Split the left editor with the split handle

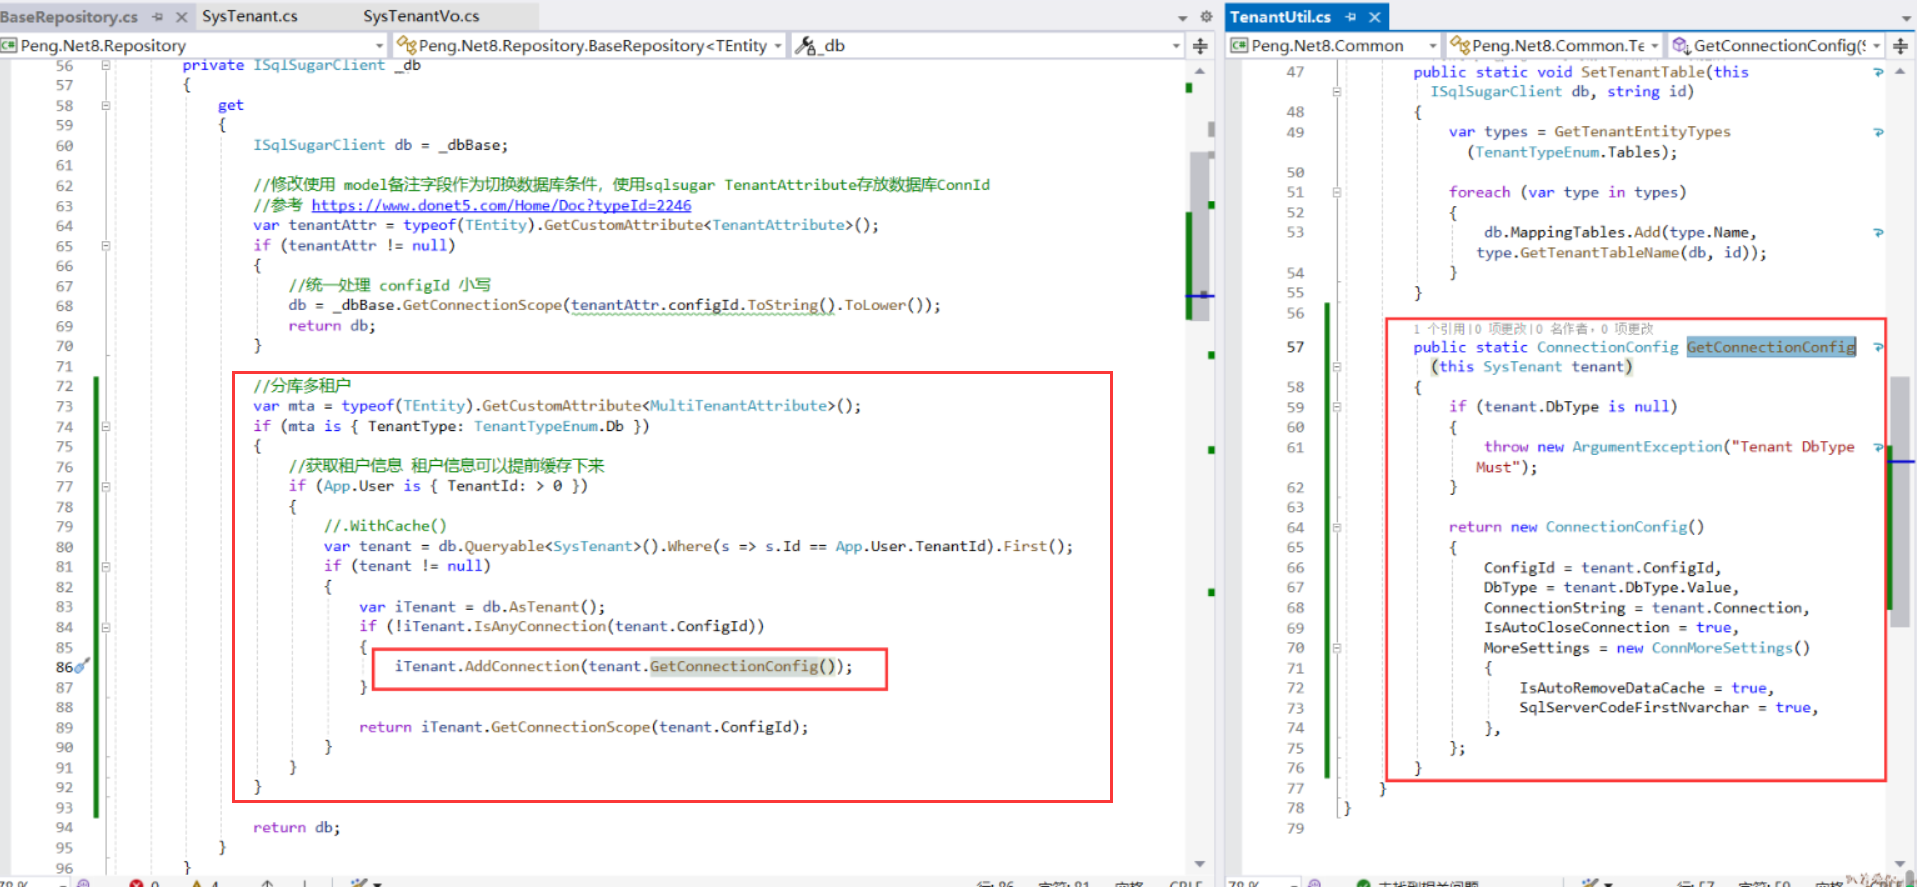(x=1200, y=46)
